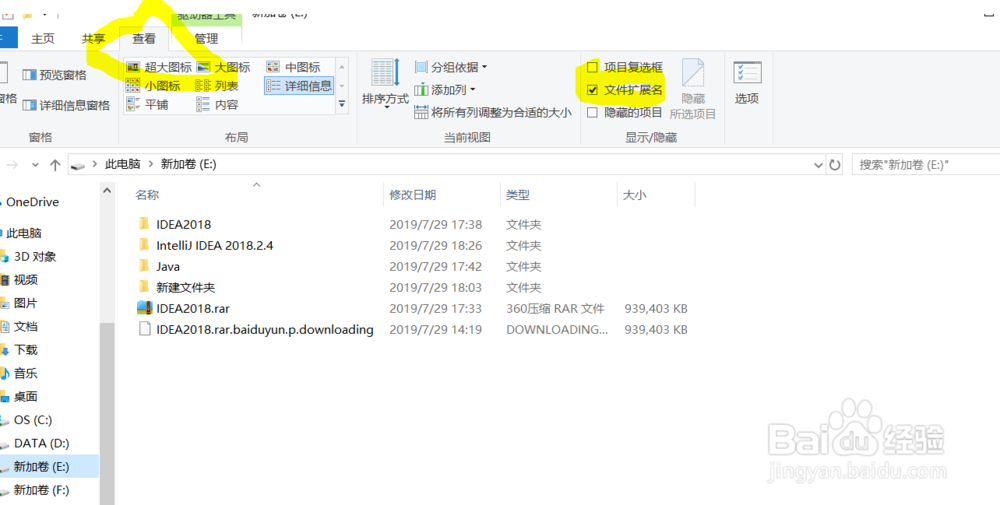Viewport: 1000px width, 505px height.
Task: Click IntelliJ IDEA 2018.2.4 folder icon
Action: click(x=144, y=245)
